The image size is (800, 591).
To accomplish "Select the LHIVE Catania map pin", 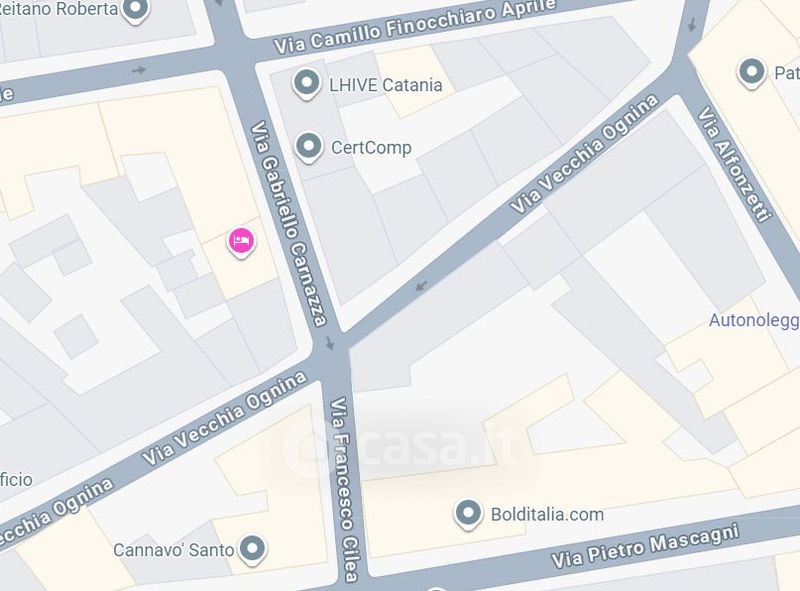I will [x=307, y=84].
